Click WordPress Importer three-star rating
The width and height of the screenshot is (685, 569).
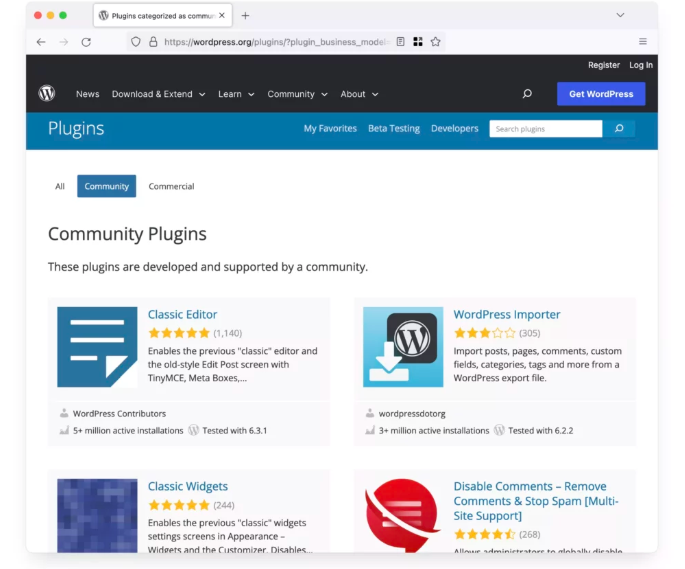[x=485, y=333]
